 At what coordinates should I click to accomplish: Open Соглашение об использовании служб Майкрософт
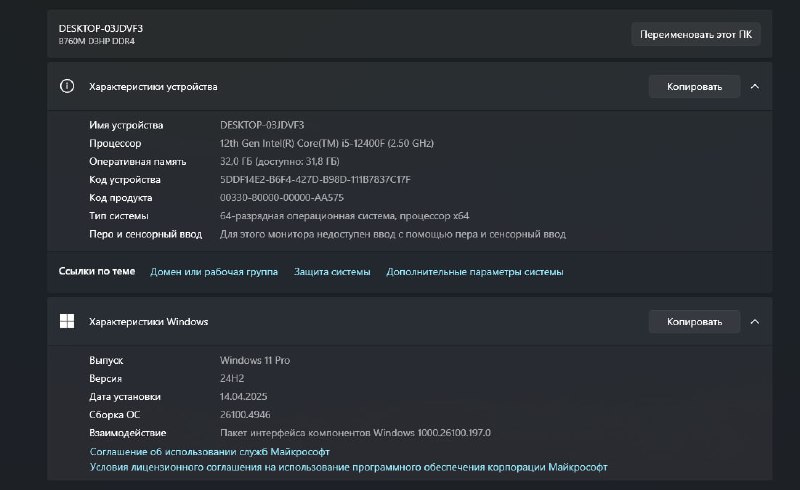[x=210, y=452]
